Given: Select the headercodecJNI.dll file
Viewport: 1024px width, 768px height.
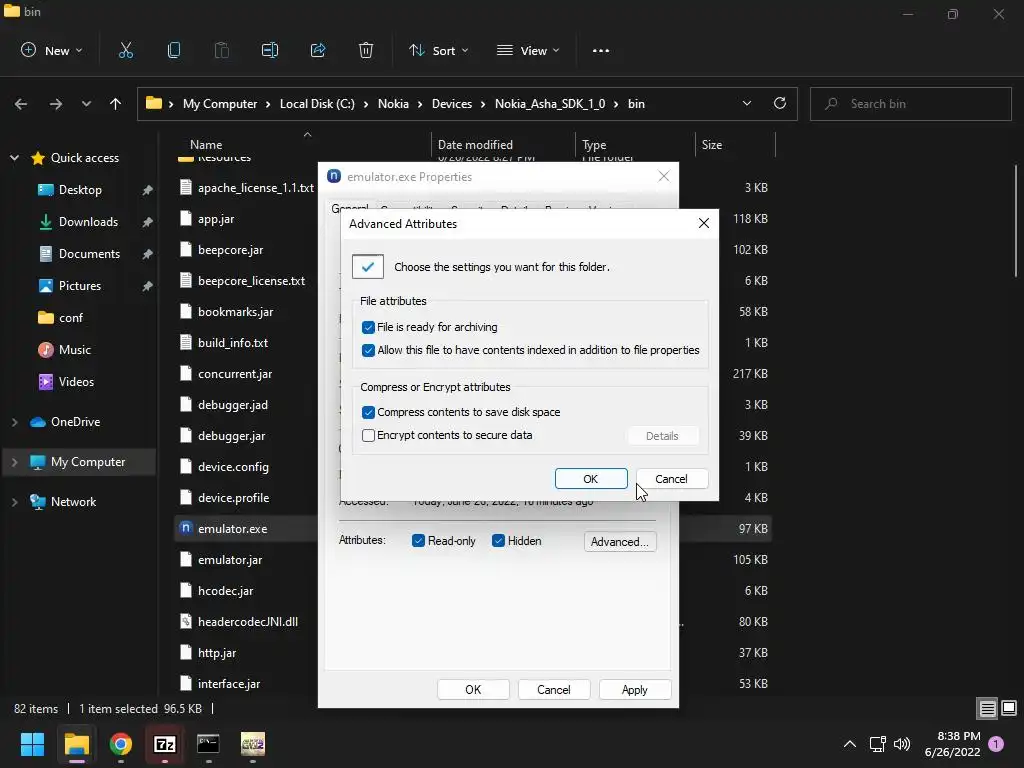Looking at the screenshot, I should (248, 622).
